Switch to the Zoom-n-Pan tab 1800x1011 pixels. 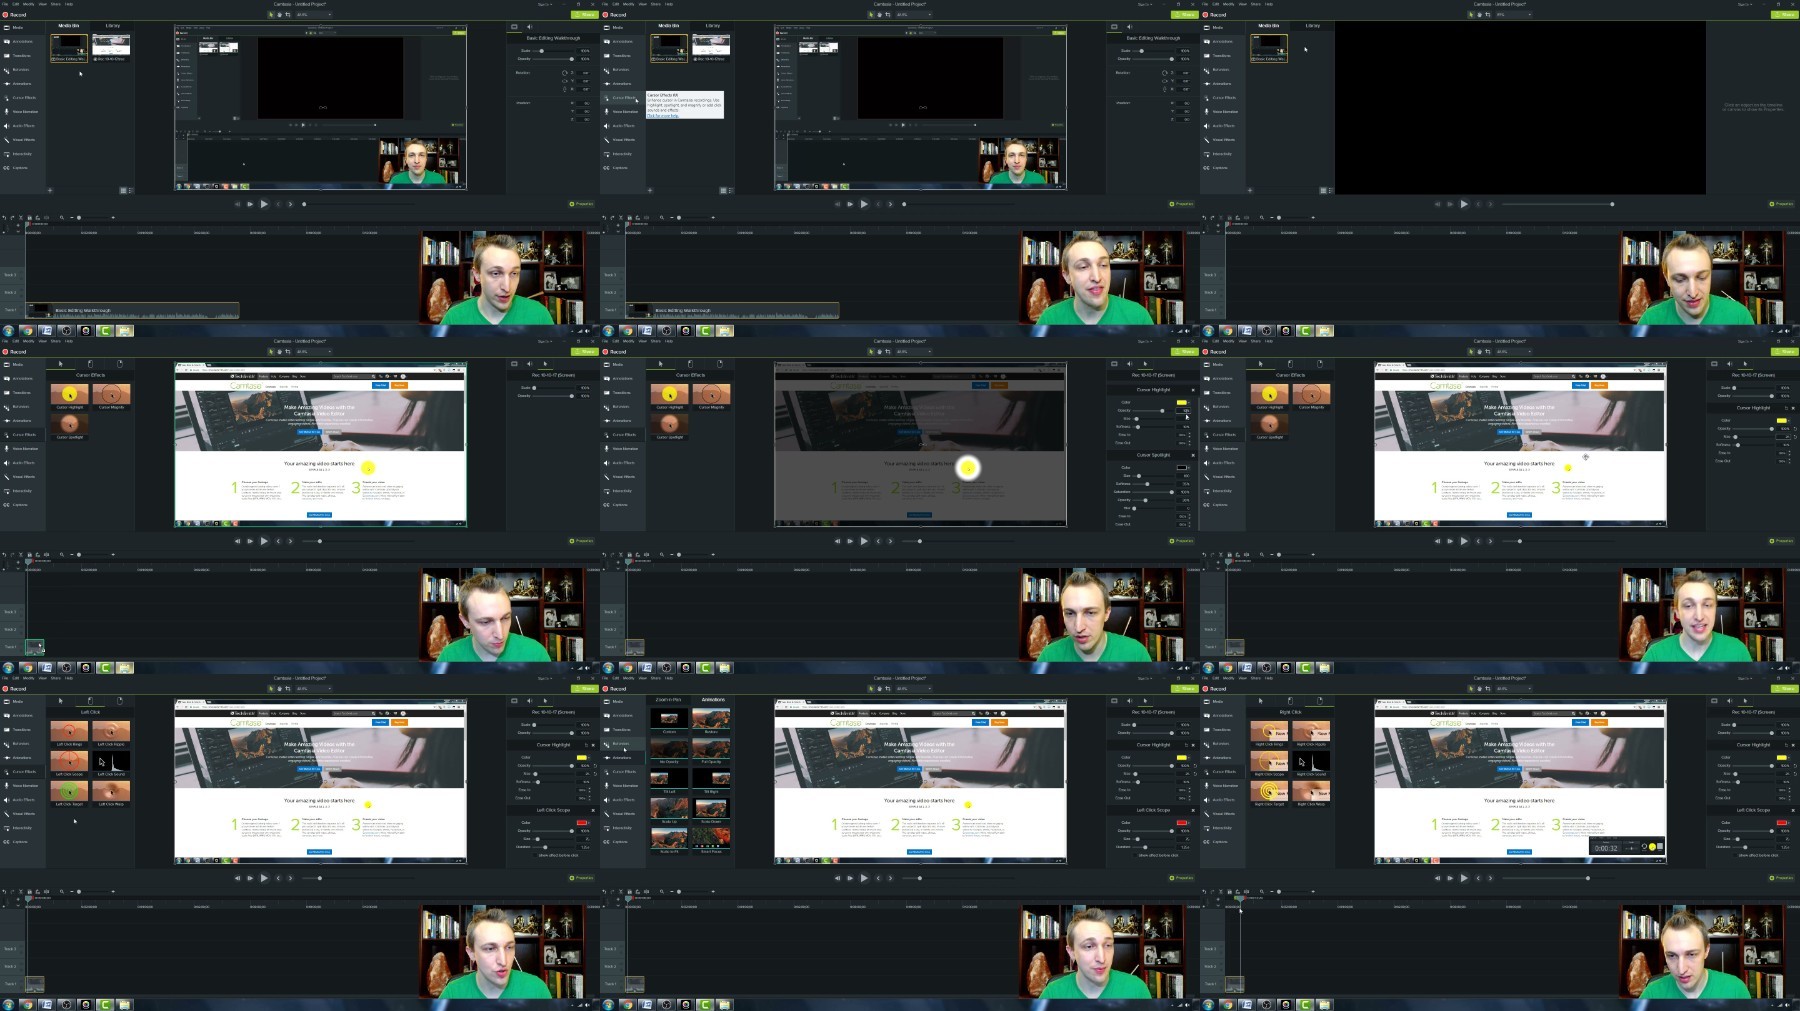[x=668, y=699]
